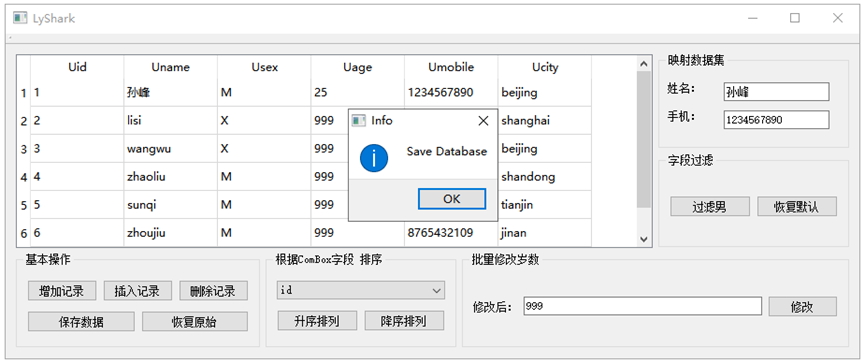
Task: Click the 8765432109 mobile cell
Action: pos(451,233)
